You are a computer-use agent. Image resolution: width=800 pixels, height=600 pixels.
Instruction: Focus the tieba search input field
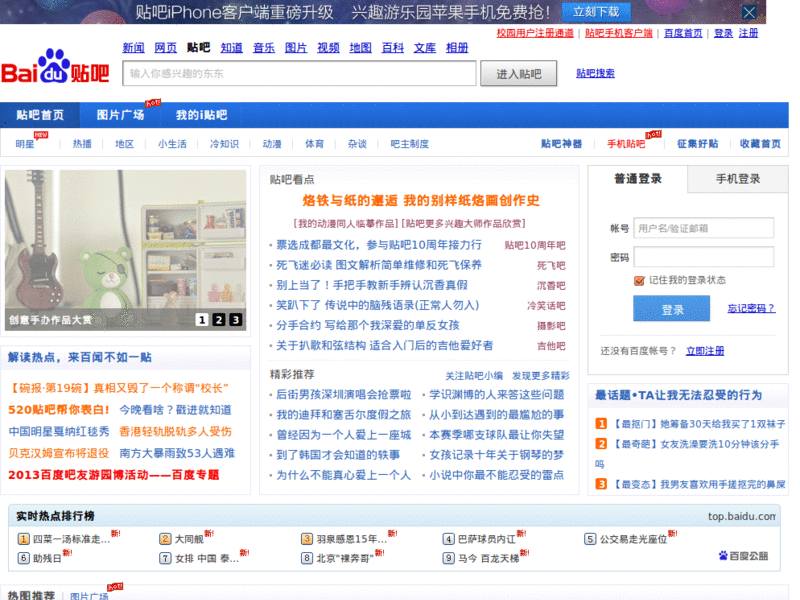coord(299,73)
